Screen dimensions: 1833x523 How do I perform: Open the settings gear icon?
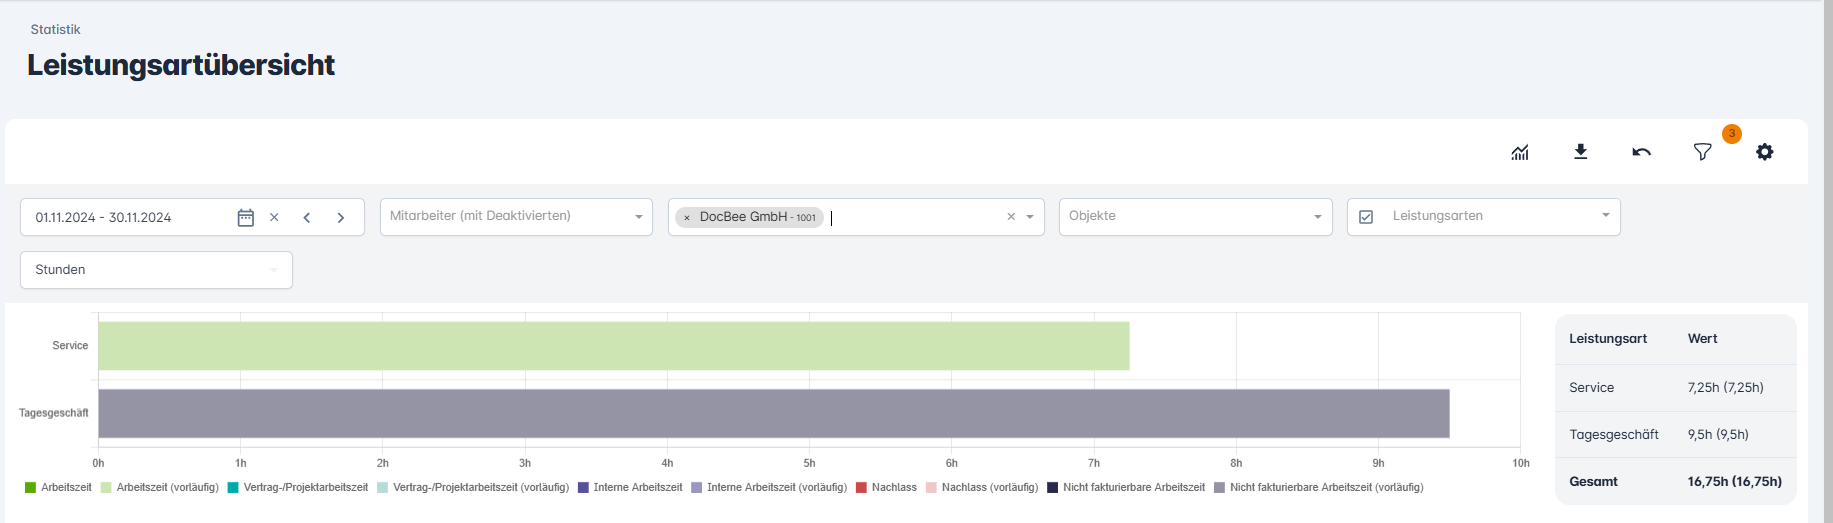(x=1764, y=152)
